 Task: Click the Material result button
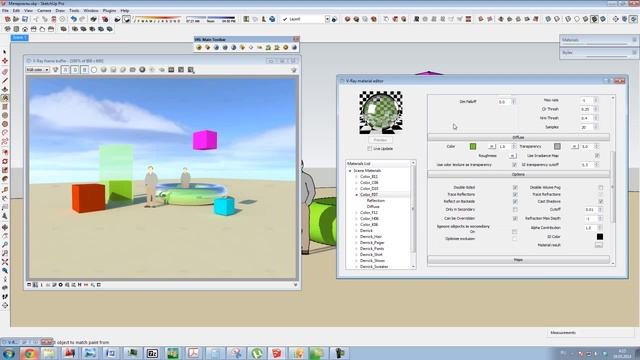(x=599, y=245)
